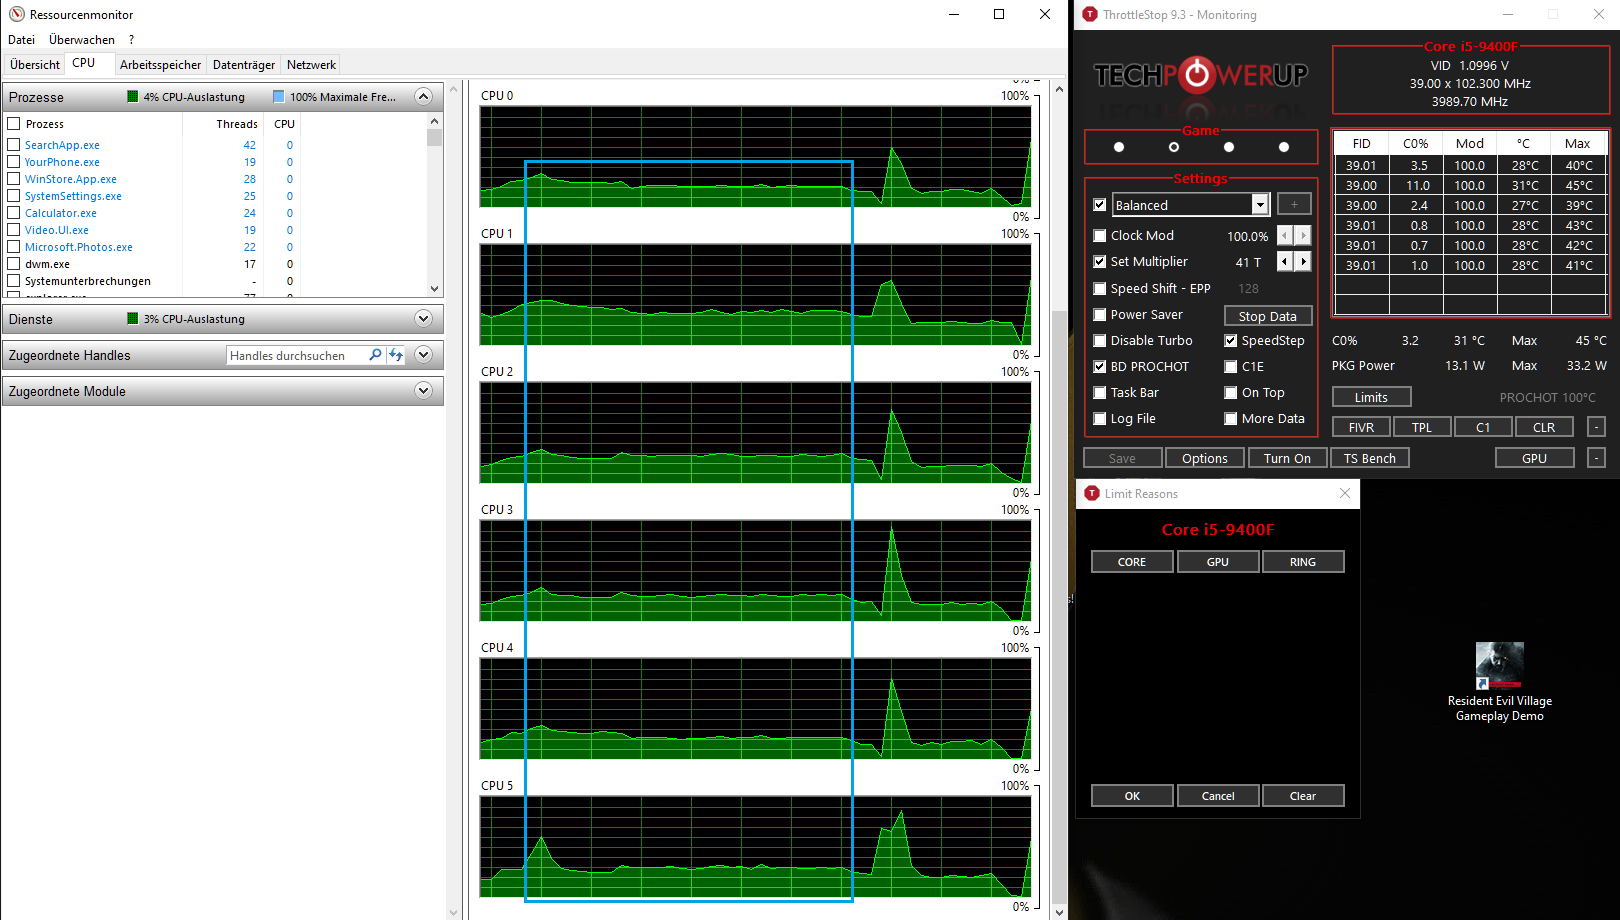This screenshot has width=1620, height=920.
Task: Open the FIVR settings
Action: [x=1361, y=427]
